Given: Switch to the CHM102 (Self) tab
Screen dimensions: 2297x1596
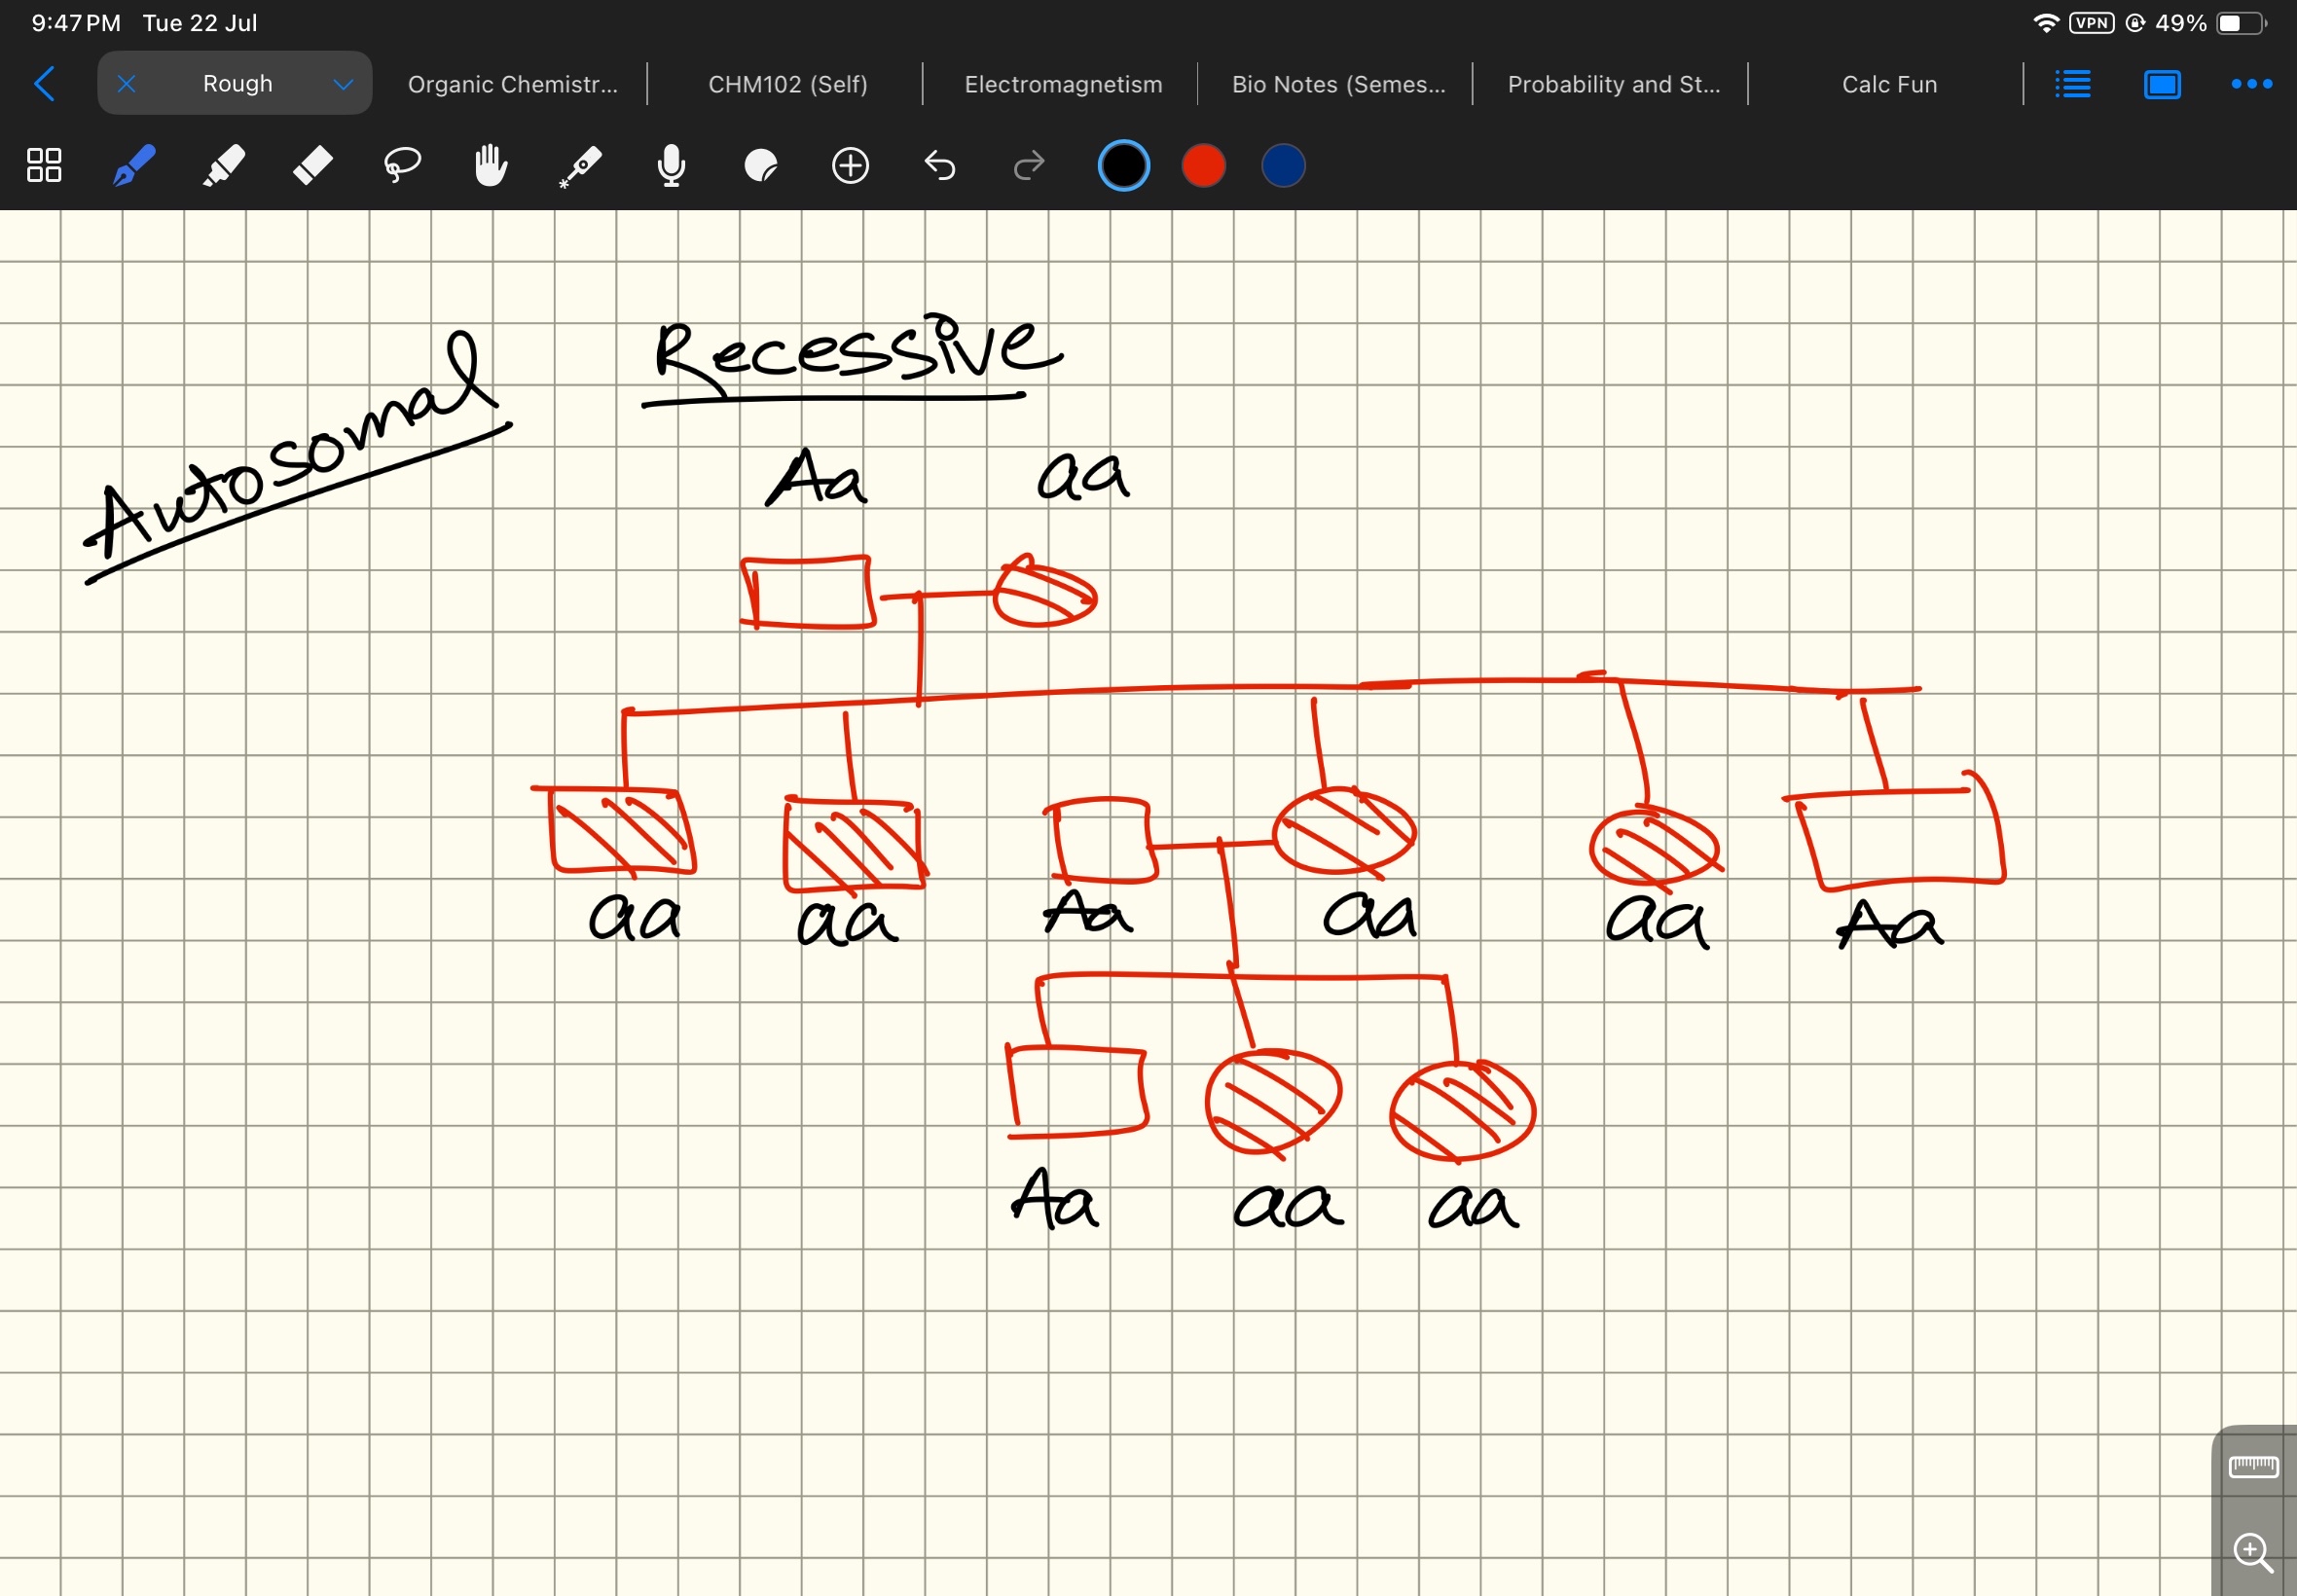Looking at the screenshot, I should [788, 84].
